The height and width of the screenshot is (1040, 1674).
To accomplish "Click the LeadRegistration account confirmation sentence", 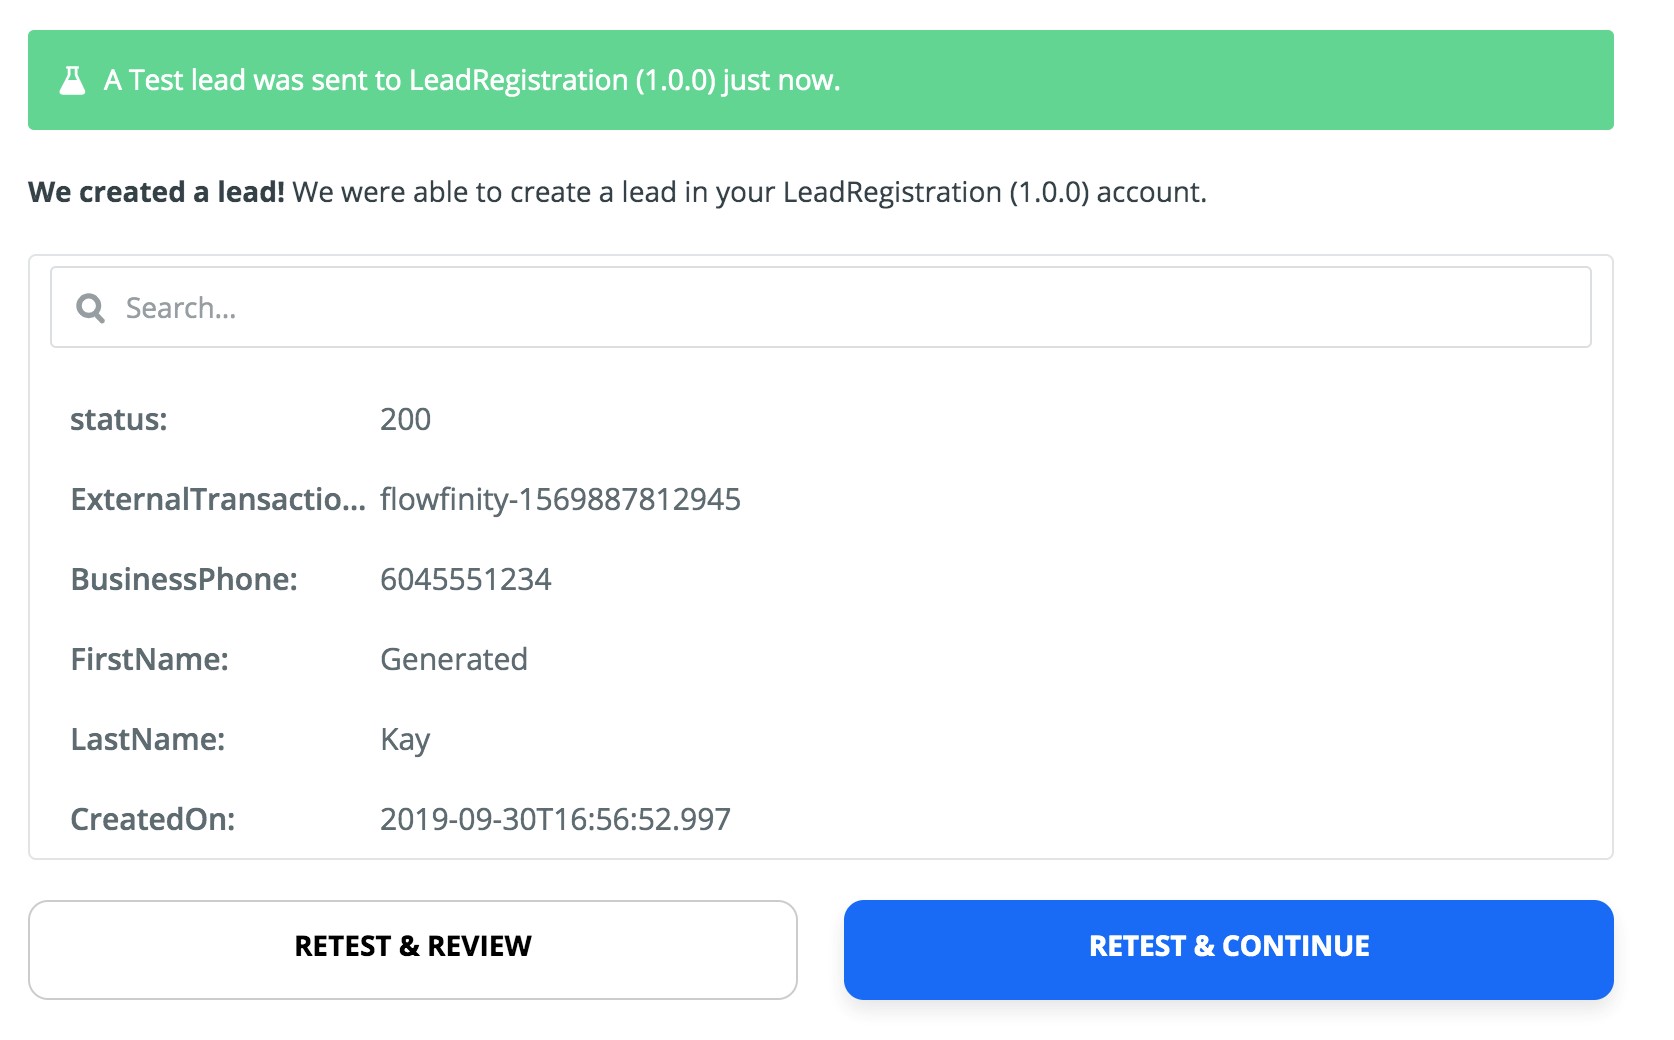I will click(x=749, y=192).
